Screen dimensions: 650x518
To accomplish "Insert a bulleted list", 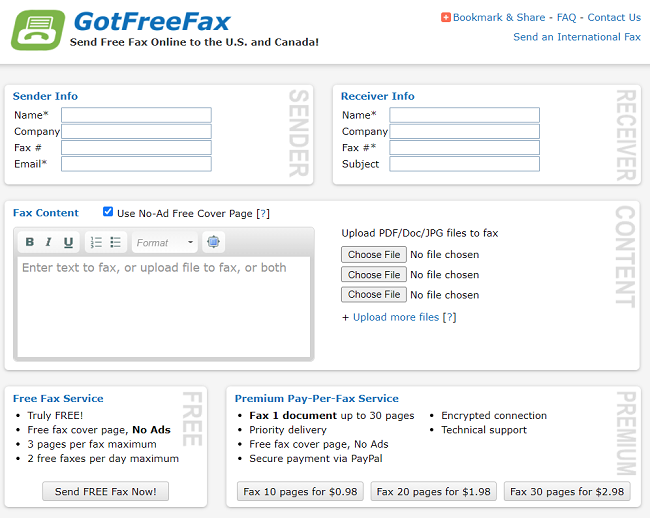I will pyautogui.click(x=115, y=242).
